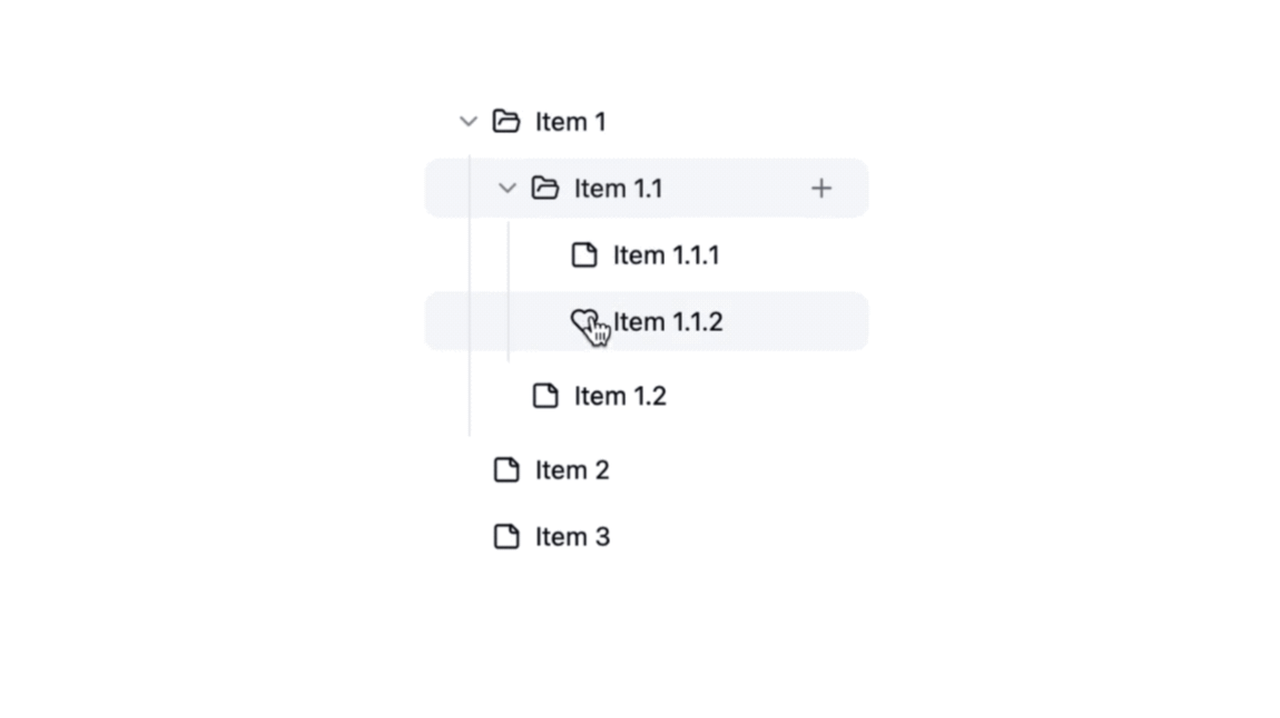Select the Item 3 label

572,537
